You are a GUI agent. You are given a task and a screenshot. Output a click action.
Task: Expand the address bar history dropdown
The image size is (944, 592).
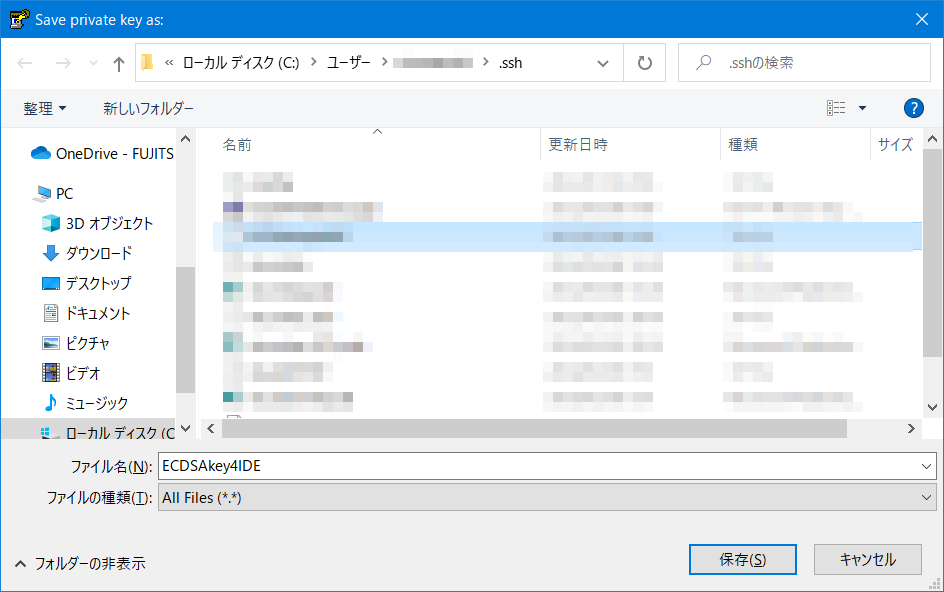[x=603, y=63]
